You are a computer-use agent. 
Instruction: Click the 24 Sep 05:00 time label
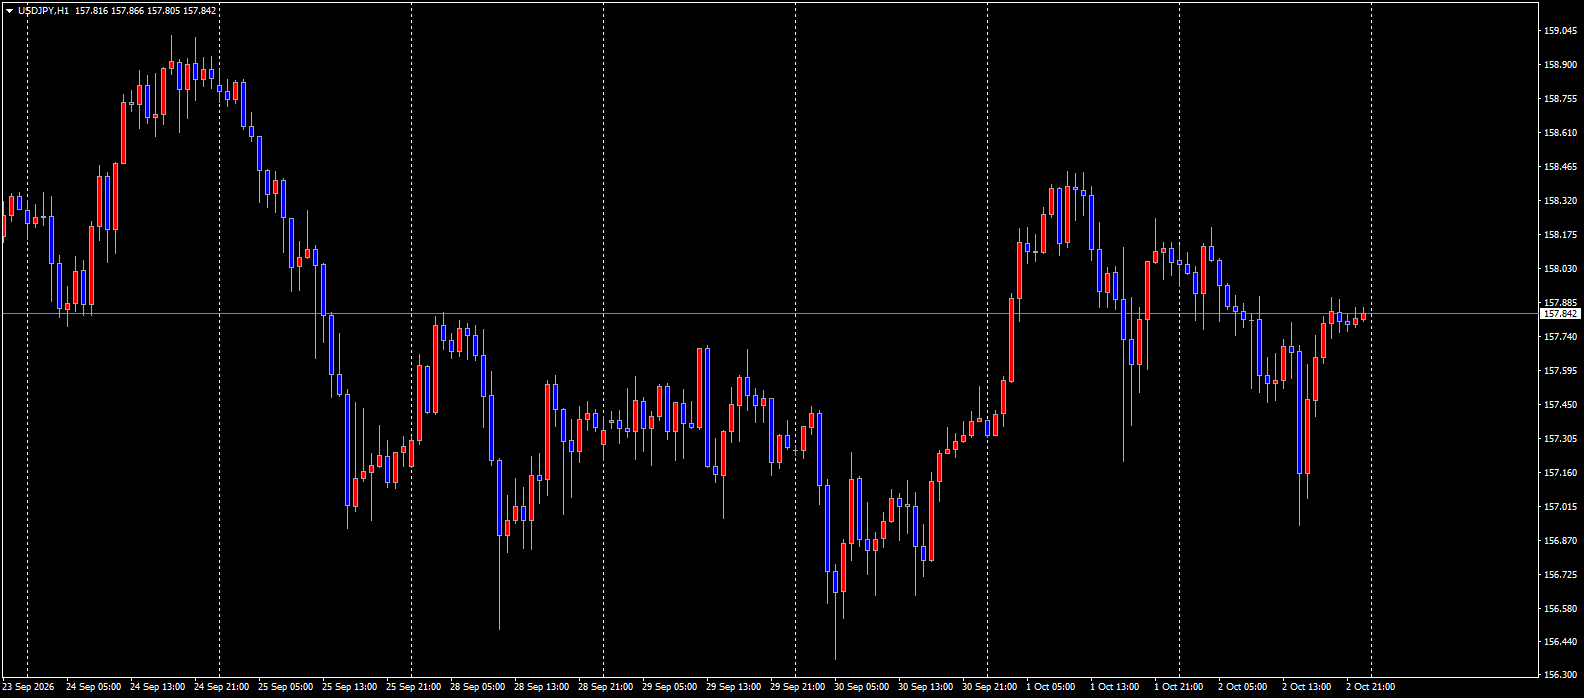click(93, 687)
